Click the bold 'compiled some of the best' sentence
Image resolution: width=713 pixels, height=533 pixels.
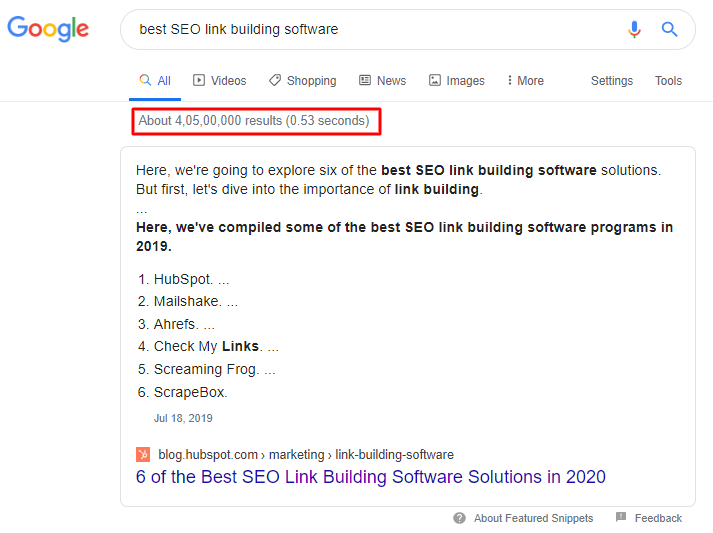(x=404, y=236)
